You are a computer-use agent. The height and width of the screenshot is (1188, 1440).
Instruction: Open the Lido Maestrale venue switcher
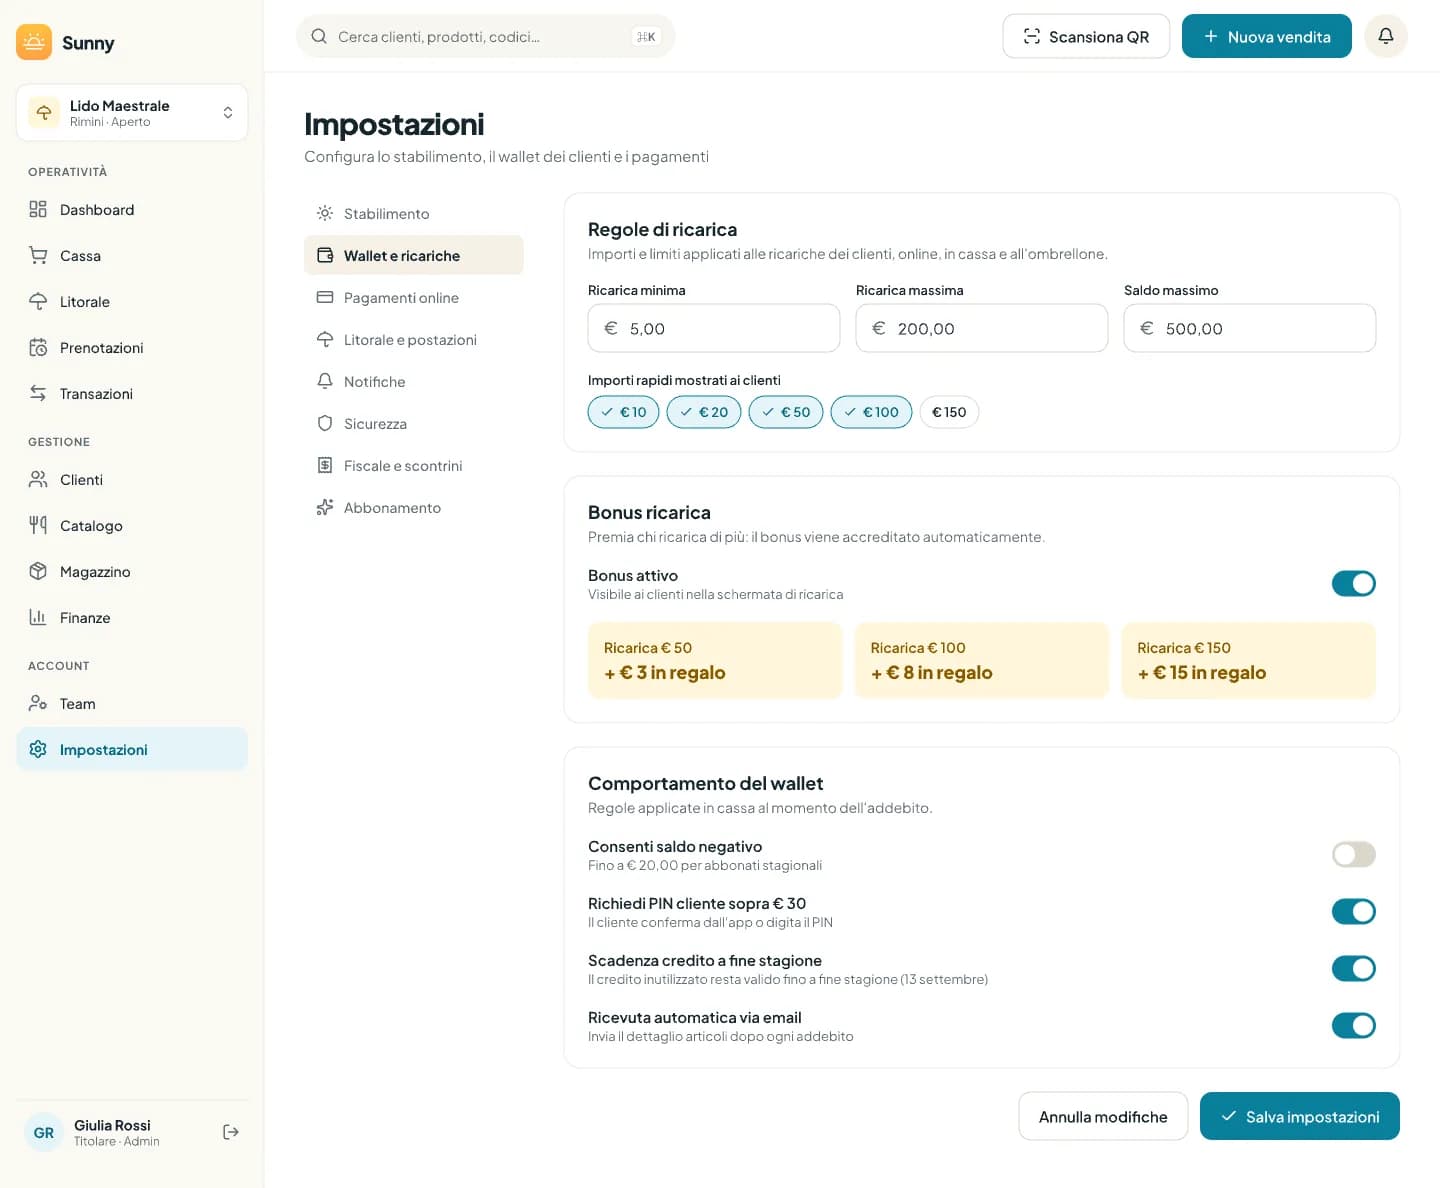coord(132,113)
